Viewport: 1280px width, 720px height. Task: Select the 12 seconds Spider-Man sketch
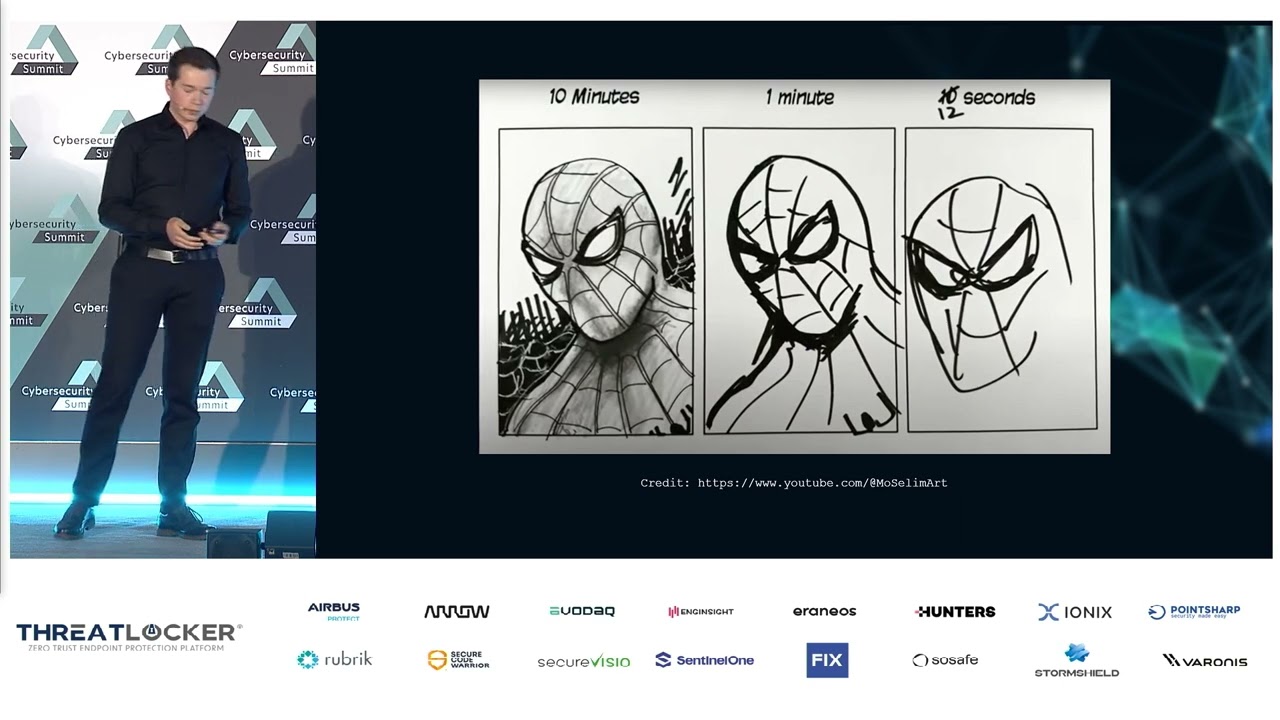[999, 280]
